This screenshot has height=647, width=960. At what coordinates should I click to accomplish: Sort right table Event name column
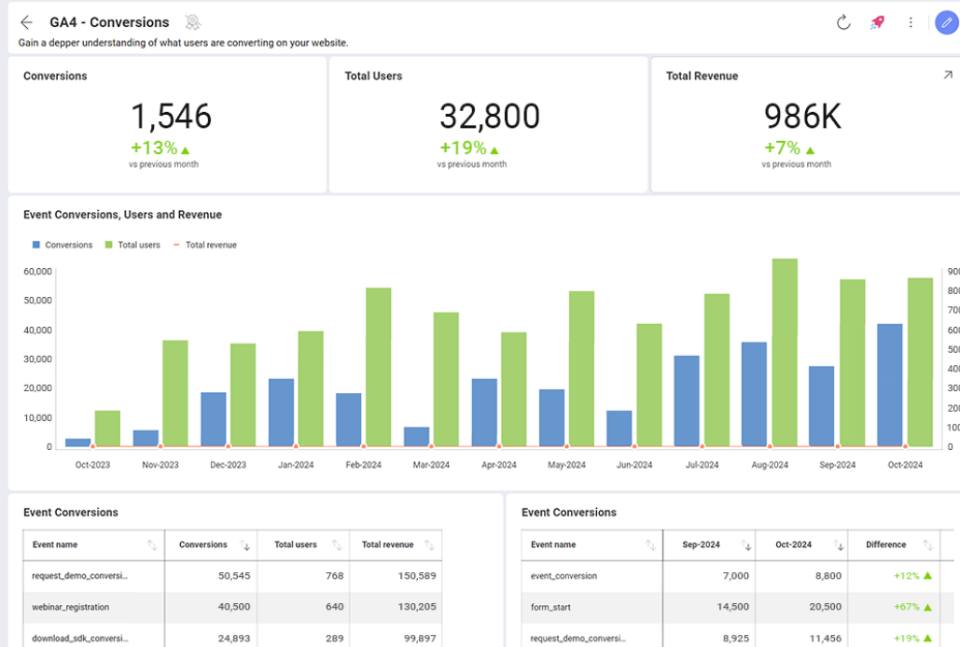point(650,545)
